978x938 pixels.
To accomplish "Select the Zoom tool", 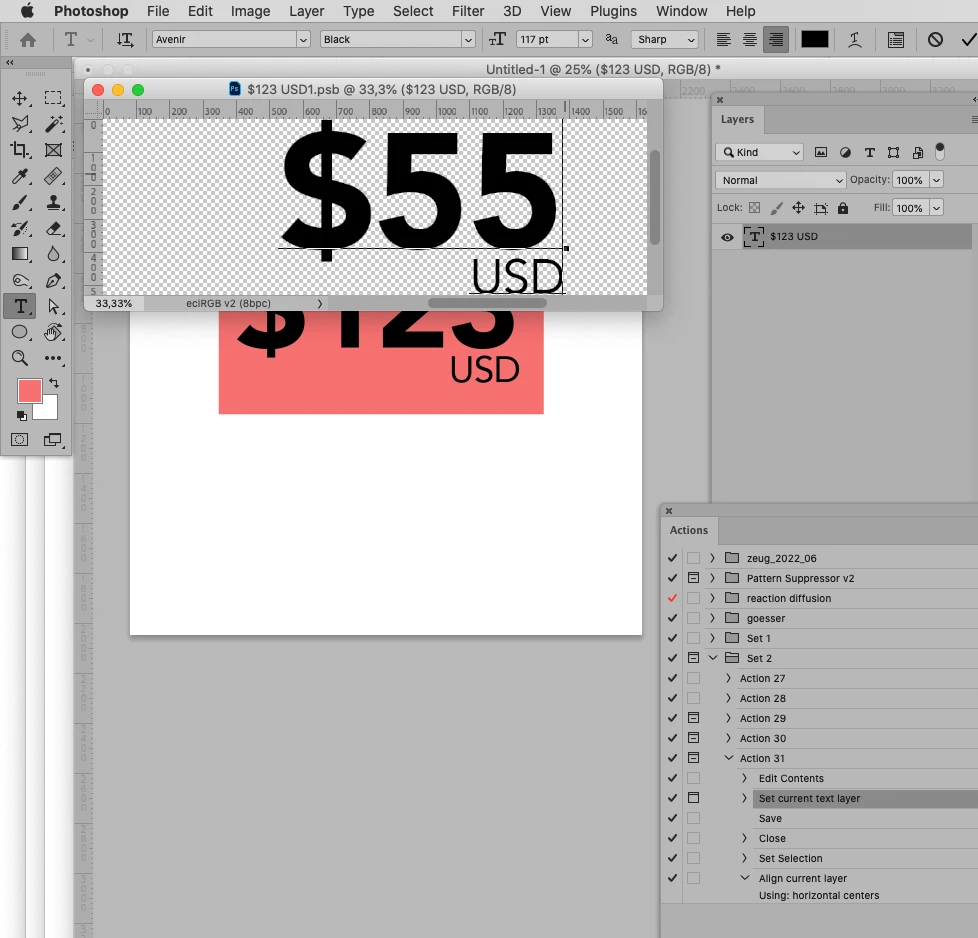I will (x=20, y=358).
